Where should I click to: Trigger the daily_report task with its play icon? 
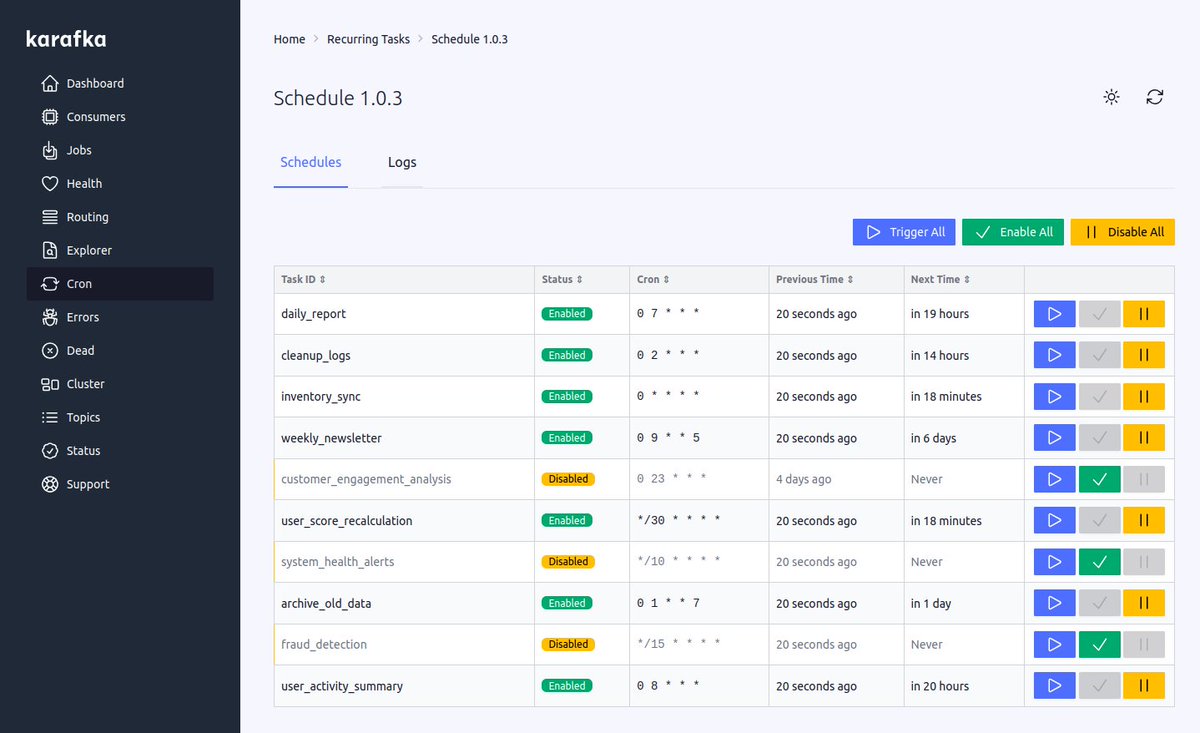click(x=1054, y=313)
